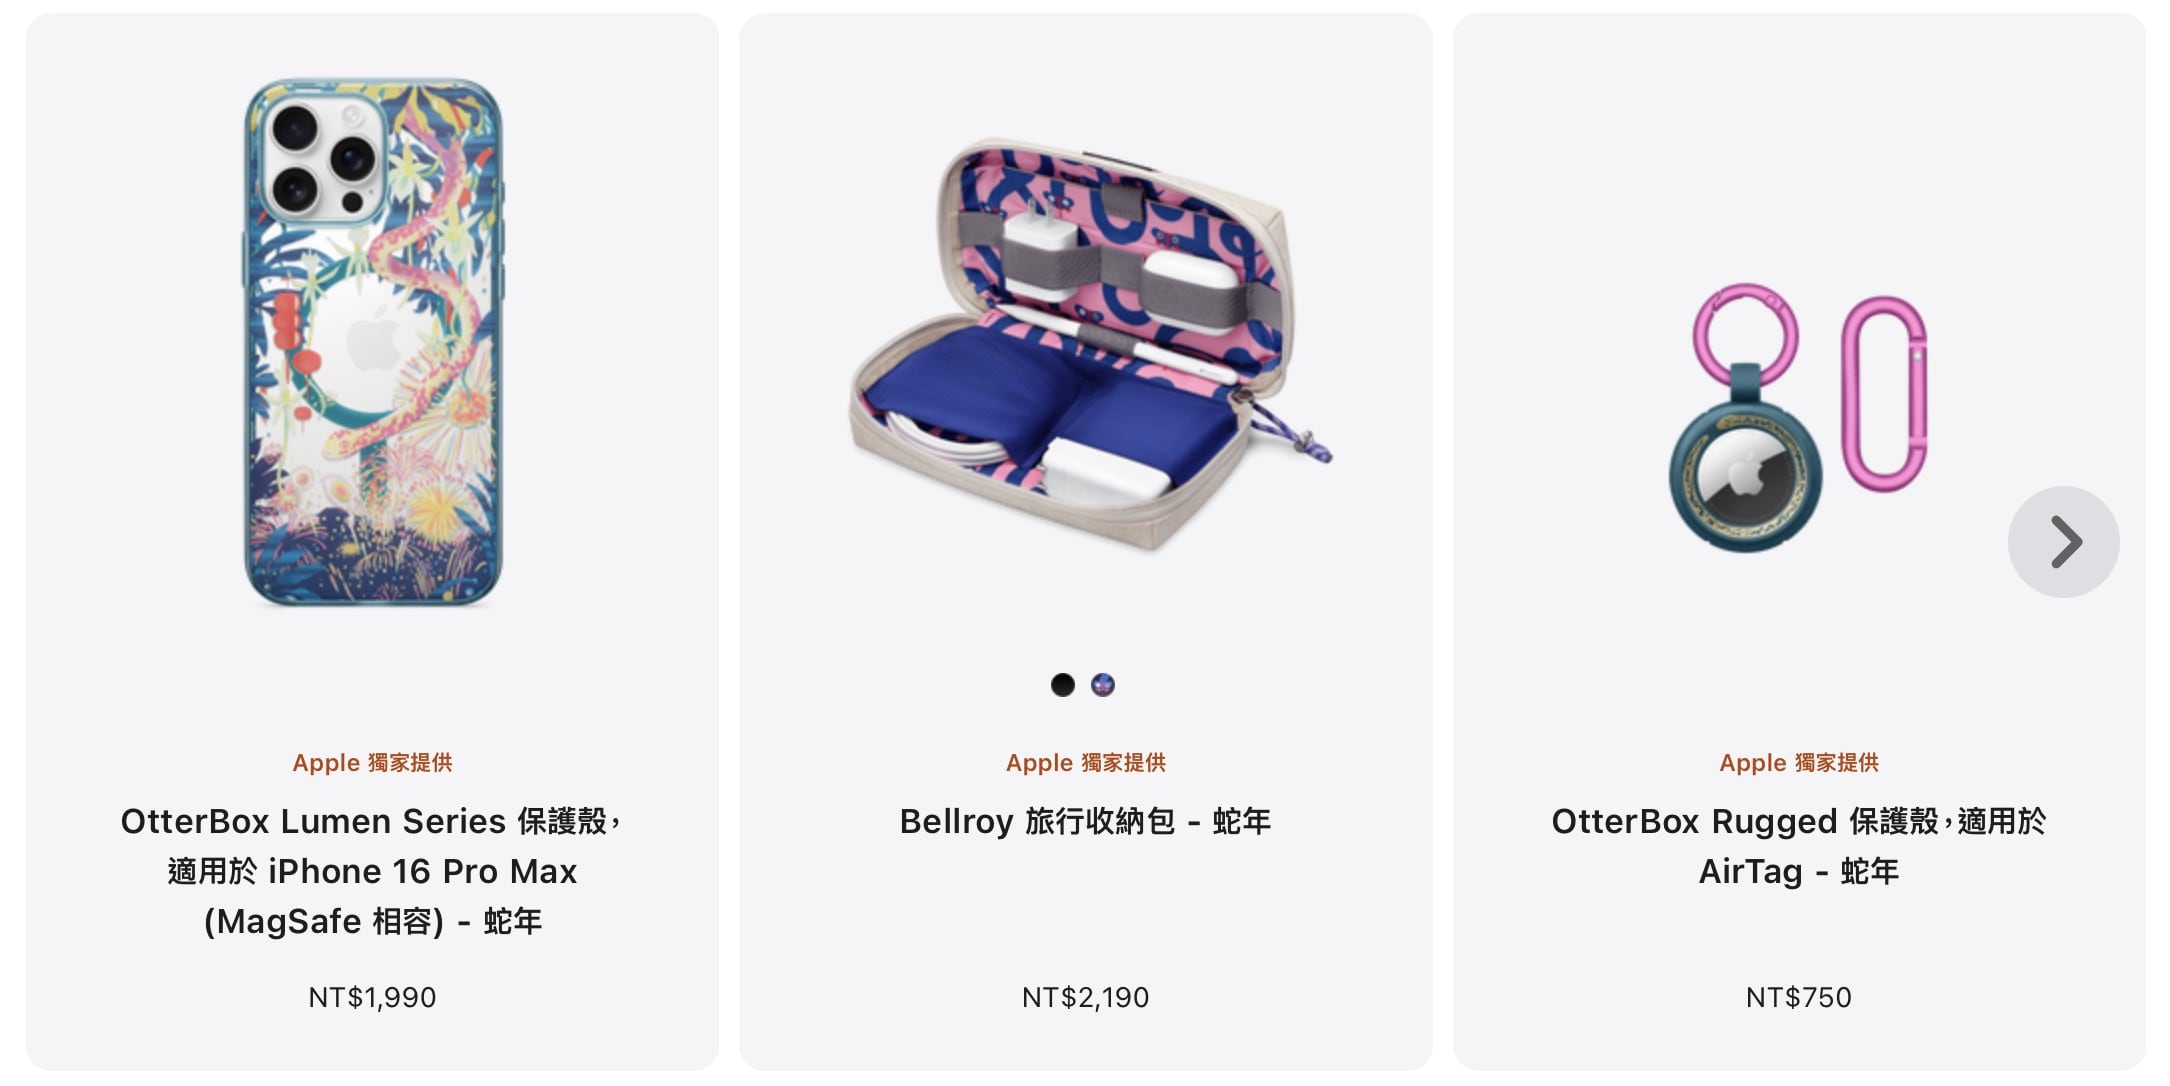2170x1086 pixels.
Task: Select the black color swatch for Bellroy pouch
Action: point(1063,685)
